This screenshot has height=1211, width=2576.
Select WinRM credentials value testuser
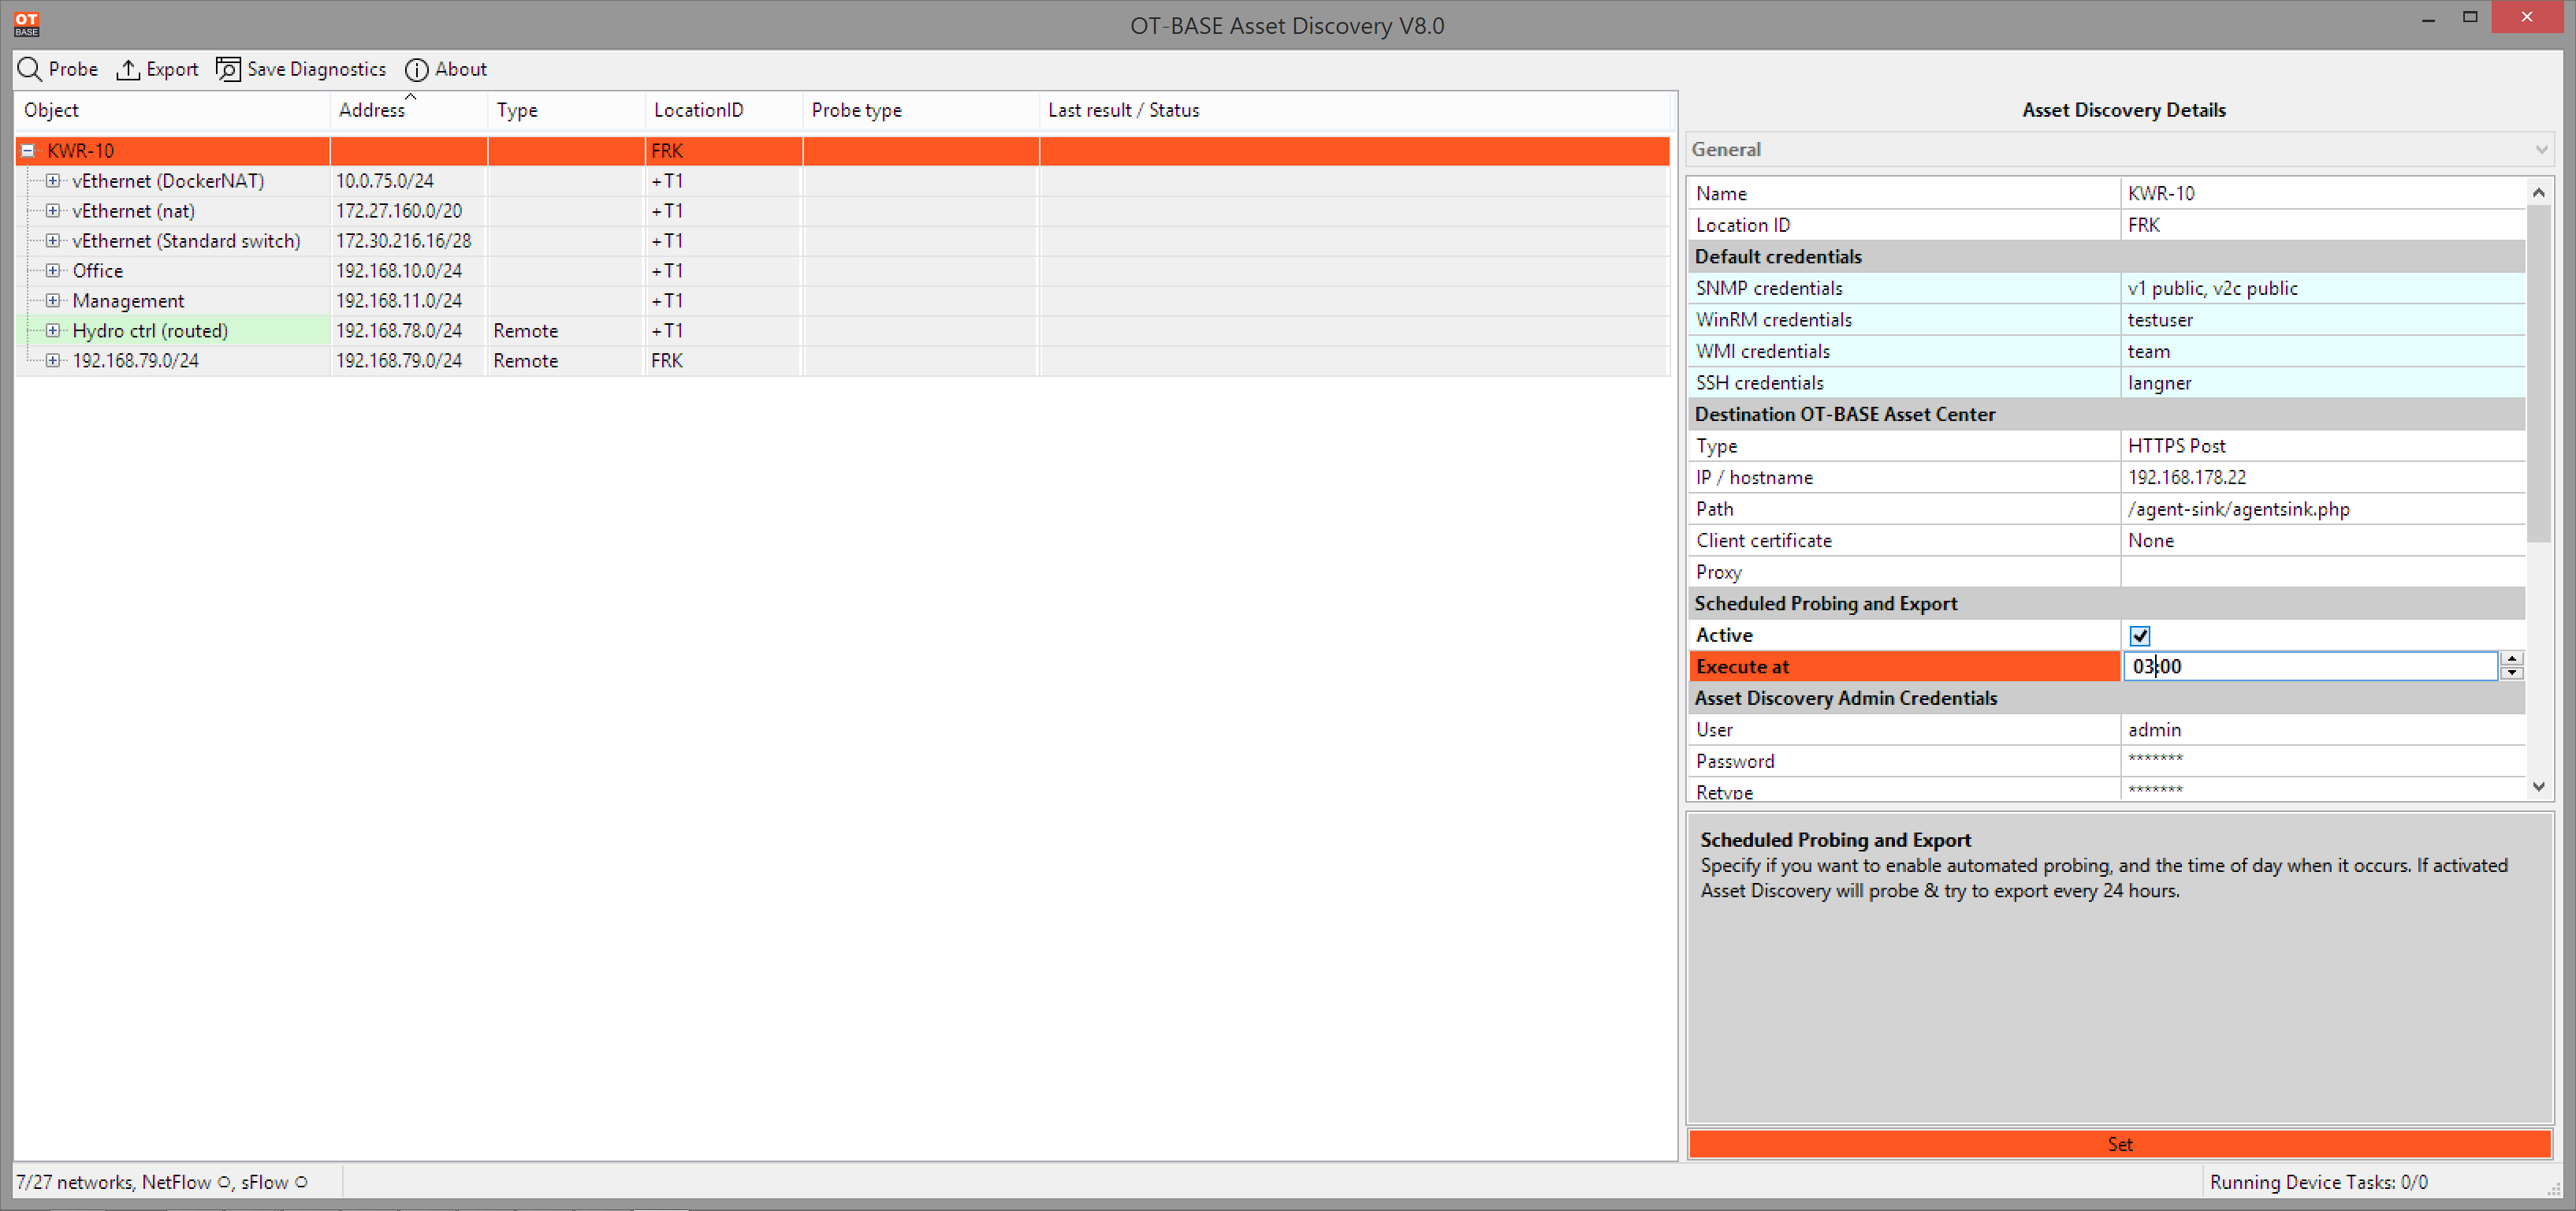[2160, 320]
